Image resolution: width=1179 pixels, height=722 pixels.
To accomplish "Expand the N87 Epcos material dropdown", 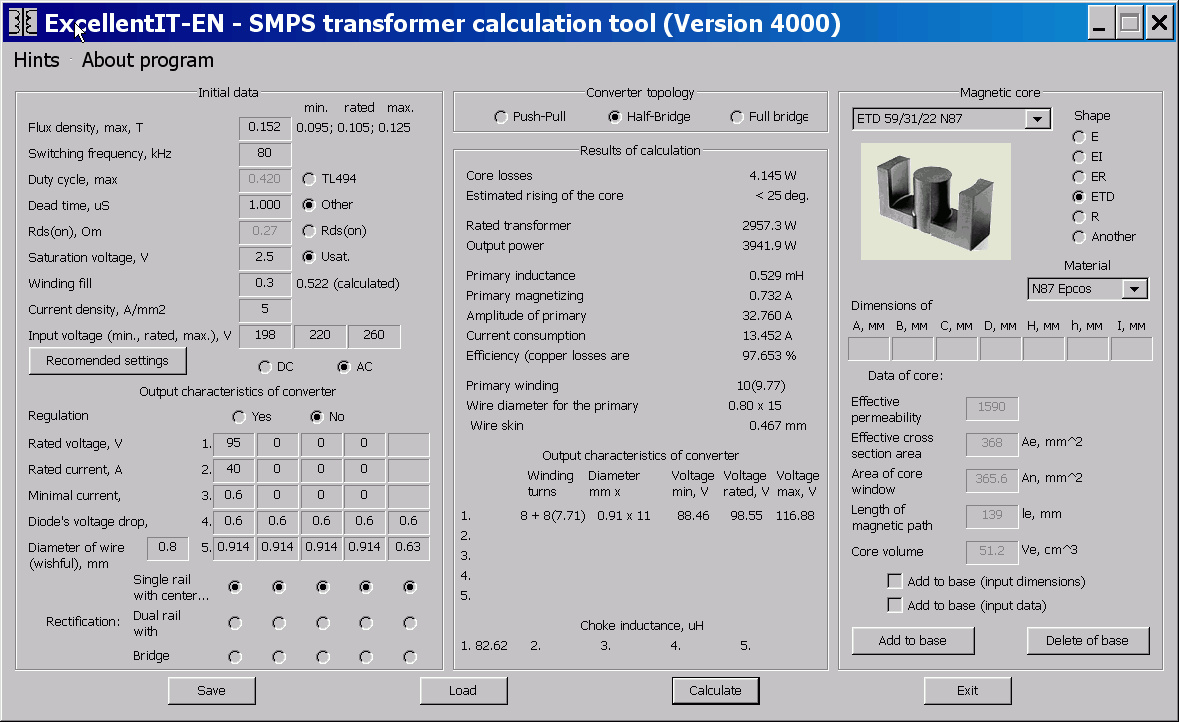I will point(1135,289).
